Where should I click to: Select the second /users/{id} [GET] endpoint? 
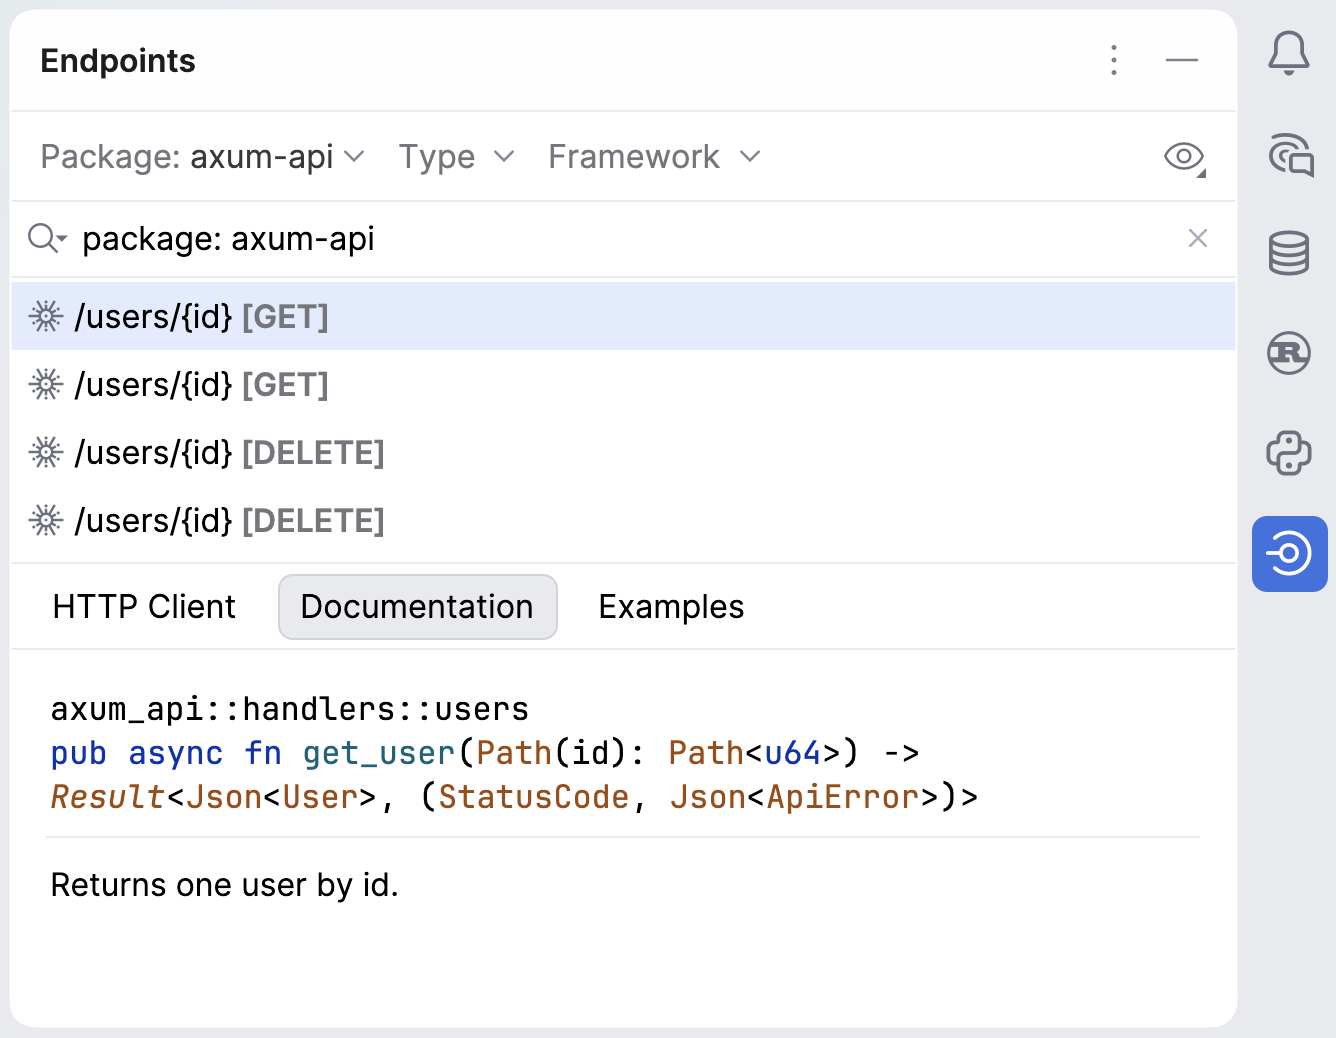[x=624, y=385]
